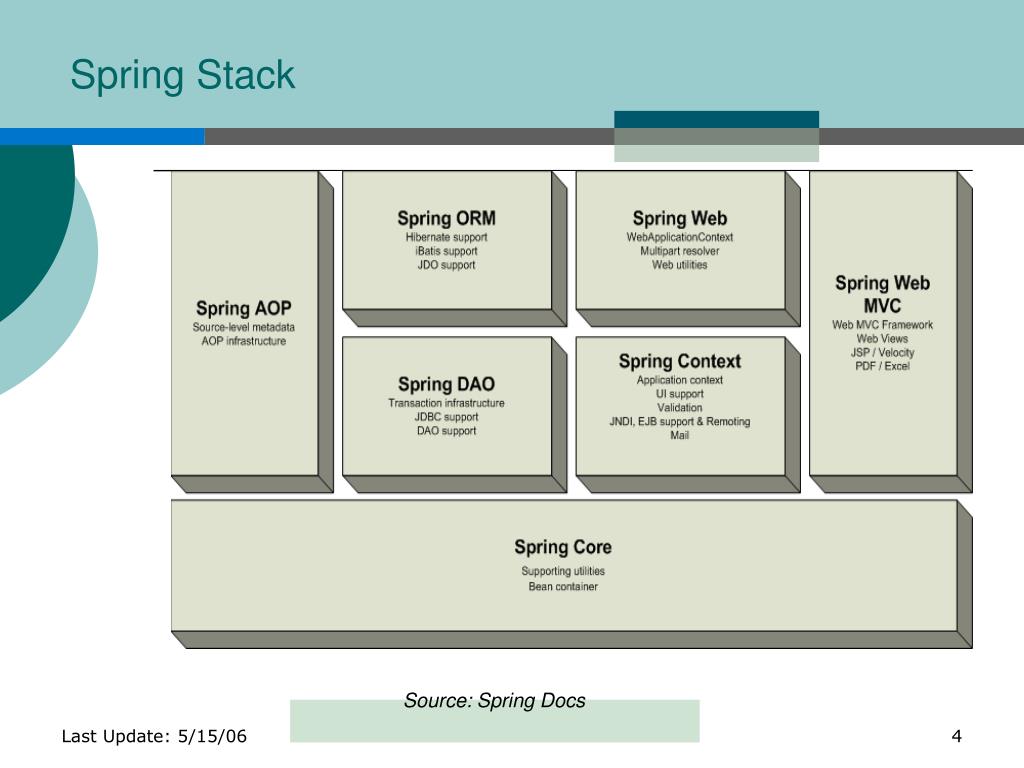Image resolution: width=1024 pixels, height=768 pixels.
Task: Click "Mail" line in Spring Context
Action: [x=680, y=435]
